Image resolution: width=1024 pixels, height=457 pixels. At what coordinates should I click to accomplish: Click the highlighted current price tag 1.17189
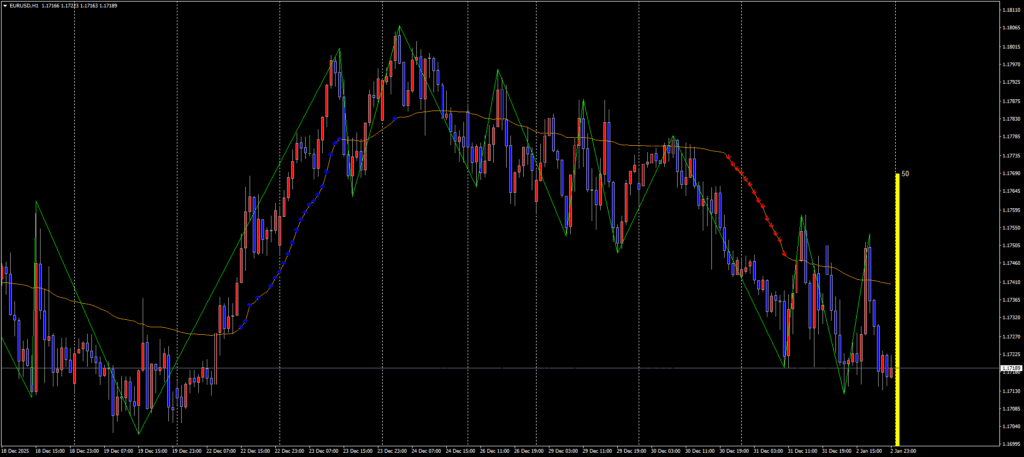(x=1009, y=369)
